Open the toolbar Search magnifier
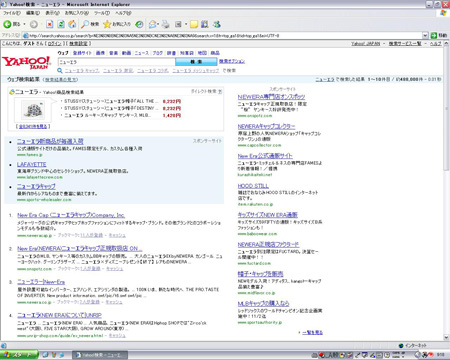This screenshot has width=450, height=360. (x=85, y=24)
